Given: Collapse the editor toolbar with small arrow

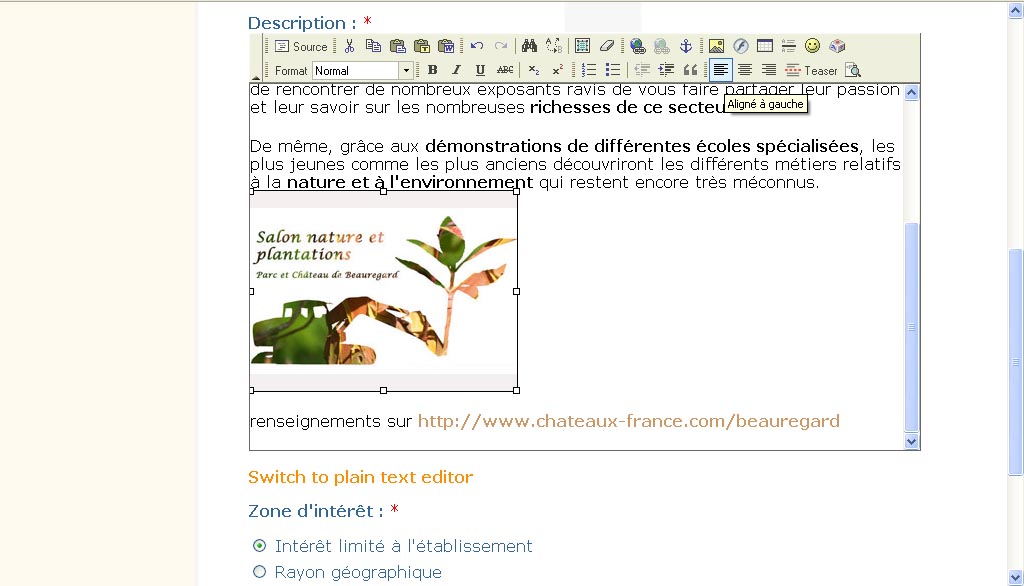Looking at the screenshot, I should point(256,77).
